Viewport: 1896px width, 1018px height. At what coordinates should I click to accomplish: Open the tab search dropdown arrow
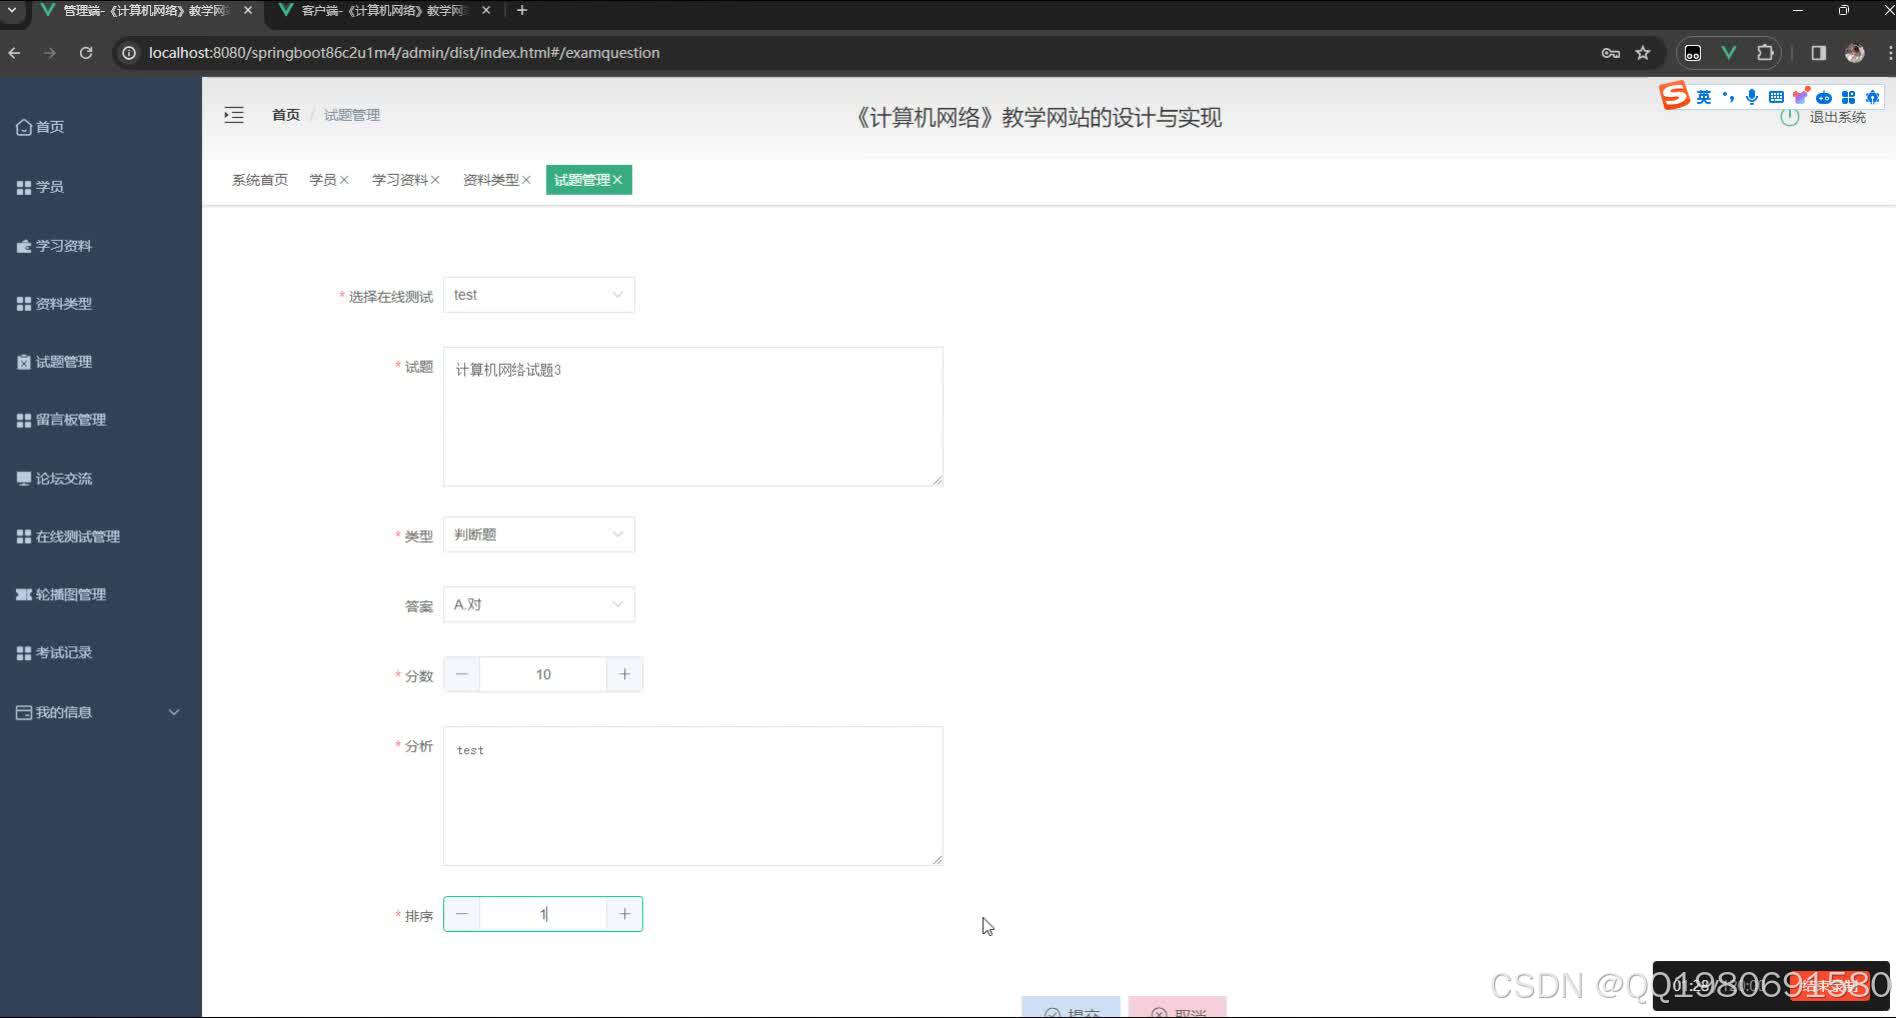click(12, 11)
